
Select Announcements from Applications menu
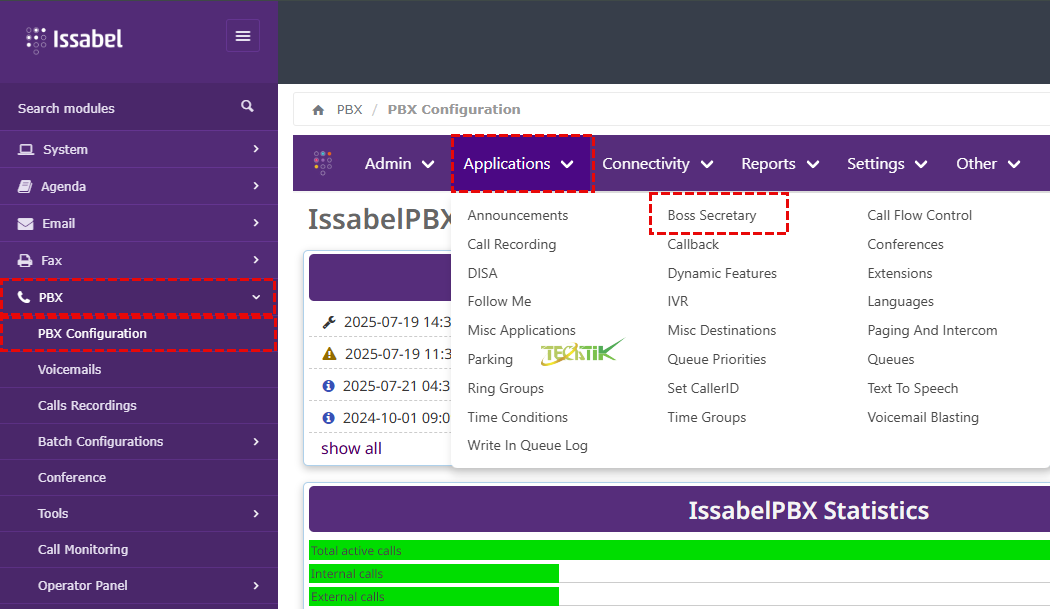click(518, 215)
